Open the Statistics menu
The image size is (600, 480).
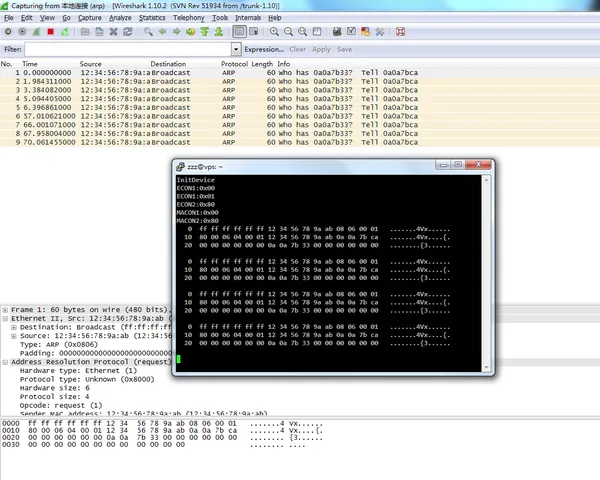tap(152, 18)
